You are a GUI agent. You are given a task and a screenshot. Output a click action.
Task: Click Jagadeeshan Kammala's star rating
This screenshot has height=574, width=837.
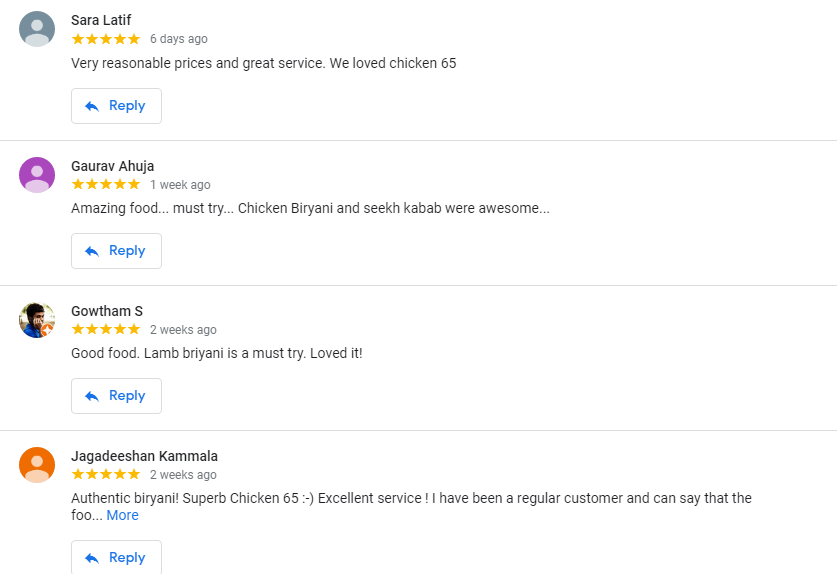(106, 475)
